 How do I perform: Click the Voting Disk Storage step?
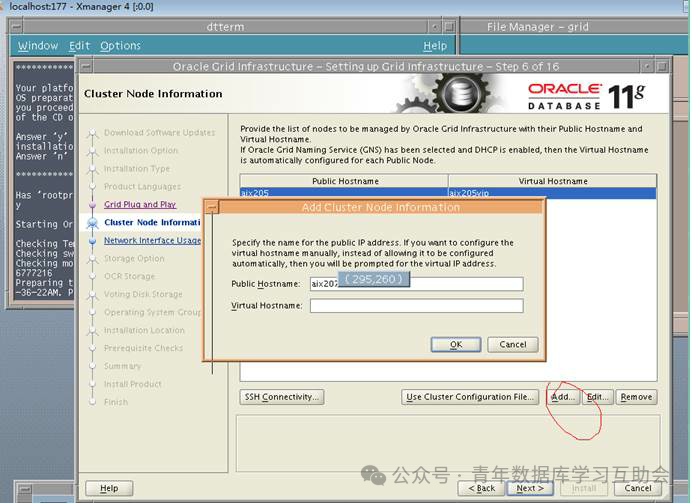click(143, 294)
